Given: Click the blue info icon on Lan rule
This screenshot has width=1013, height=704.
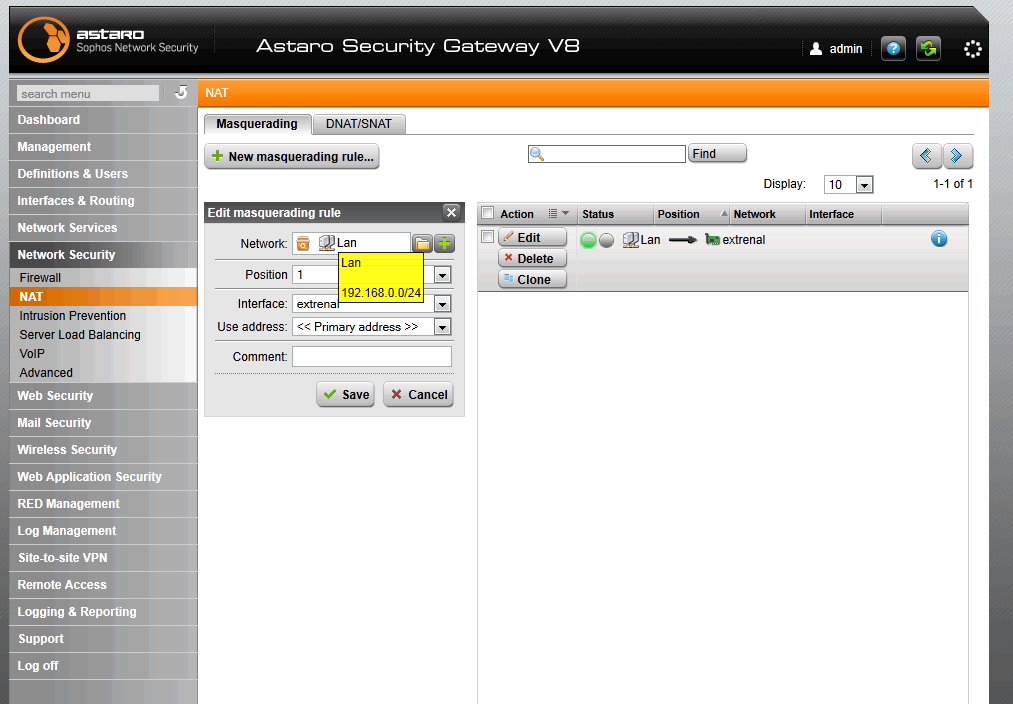Looking at the screenshot, I should pos(939,239).
